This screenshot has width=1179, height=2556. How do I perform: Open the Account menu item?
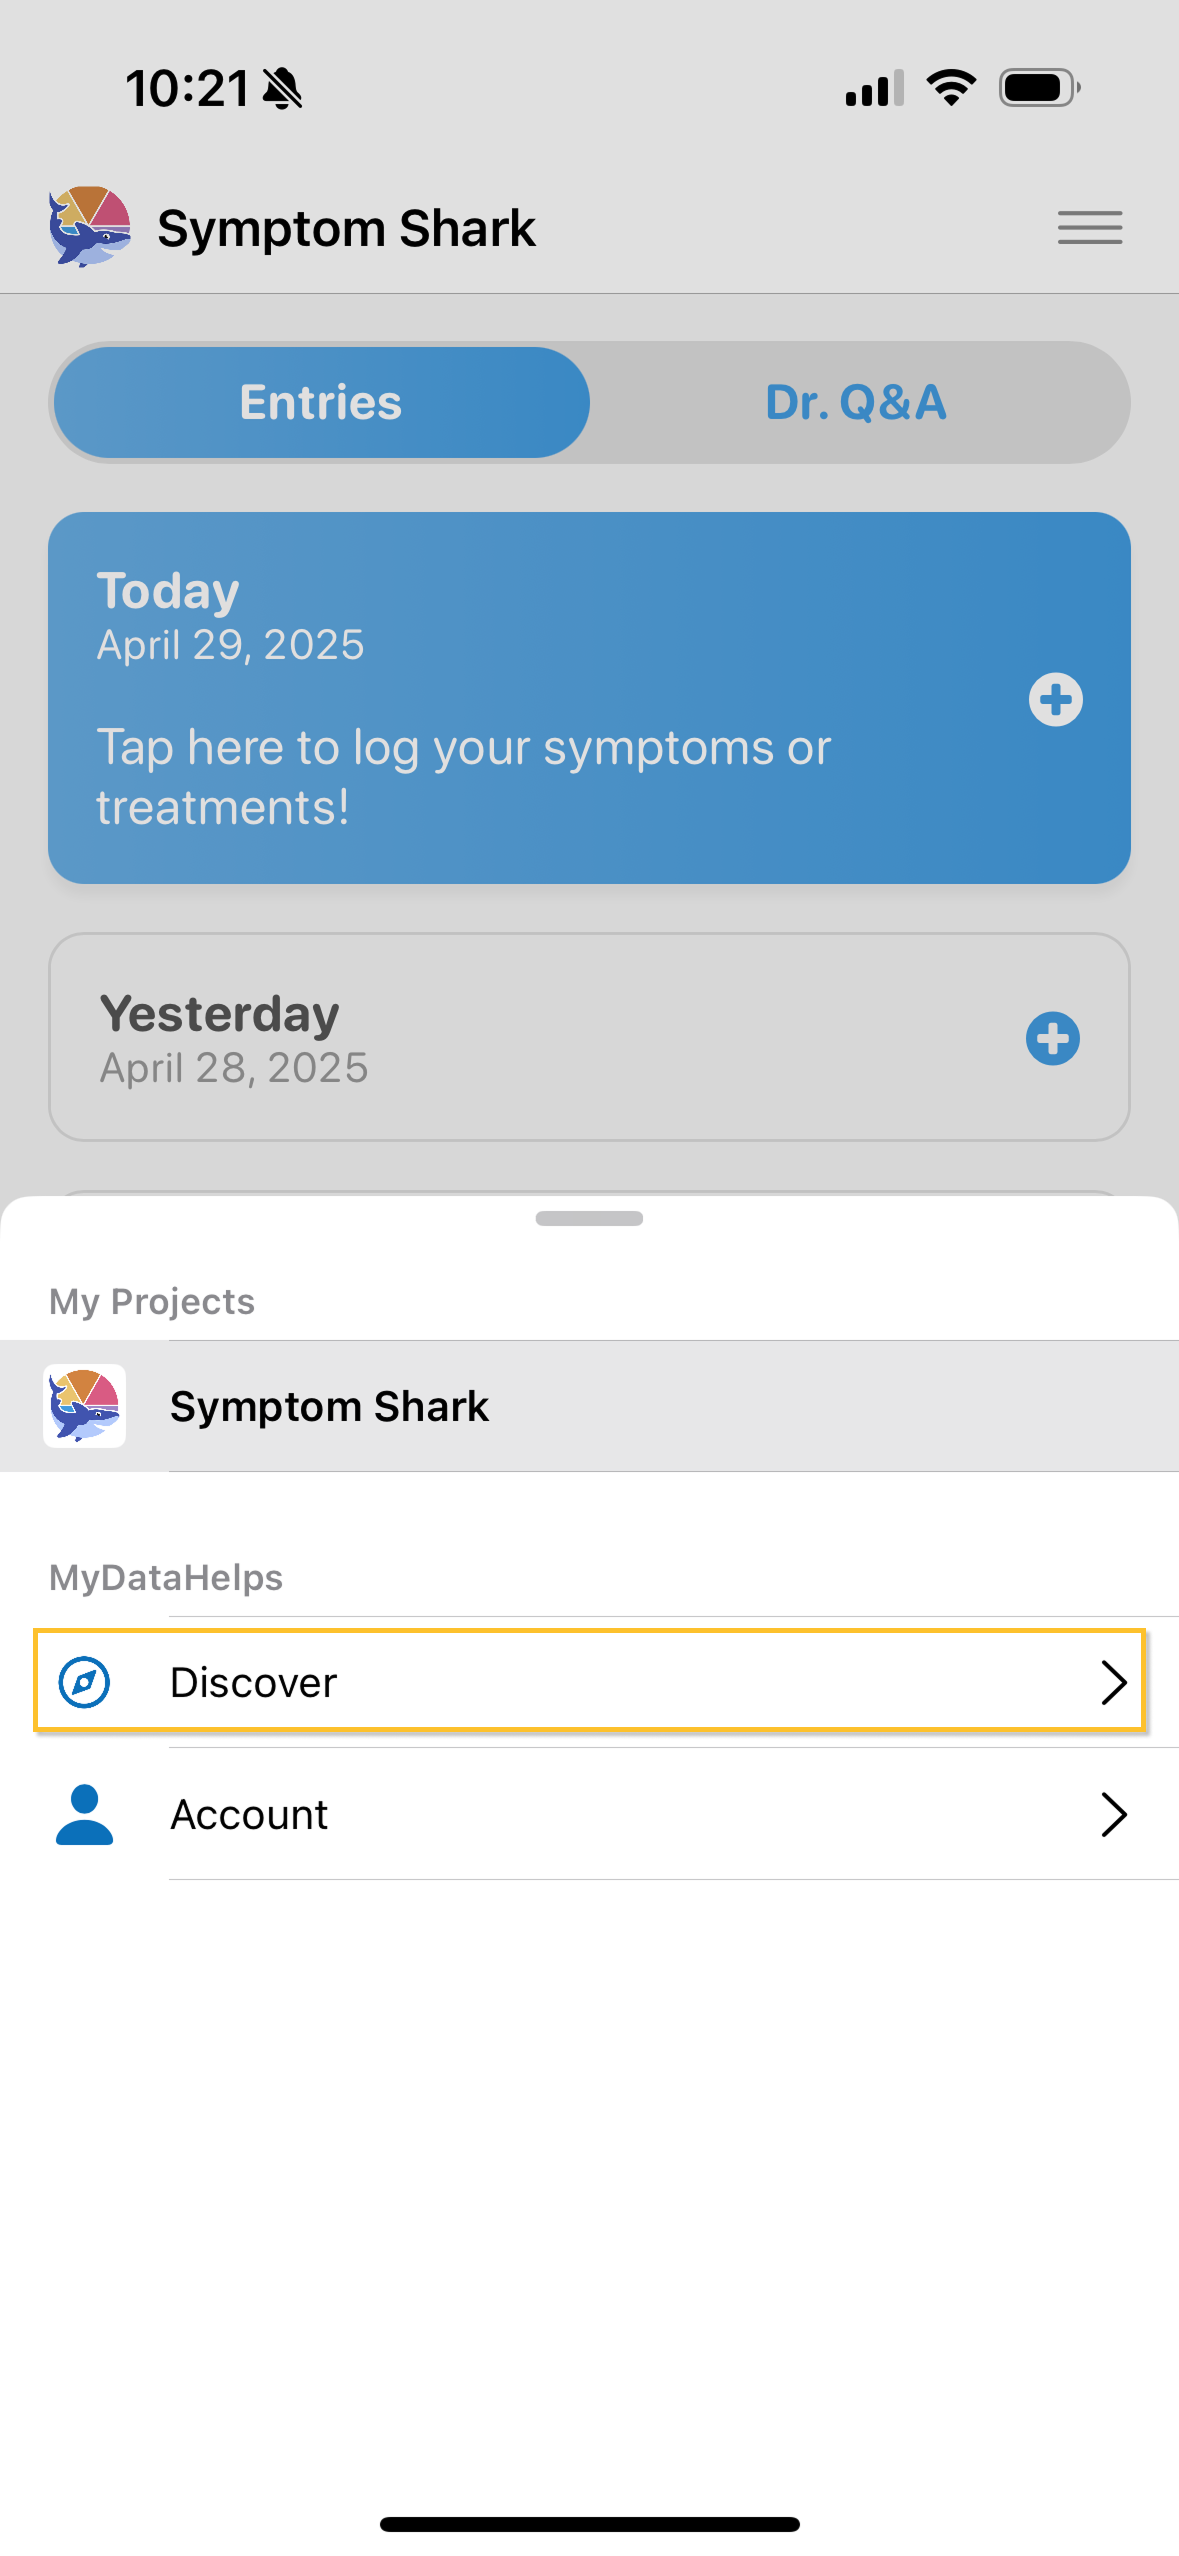(x=250, y=1814)
